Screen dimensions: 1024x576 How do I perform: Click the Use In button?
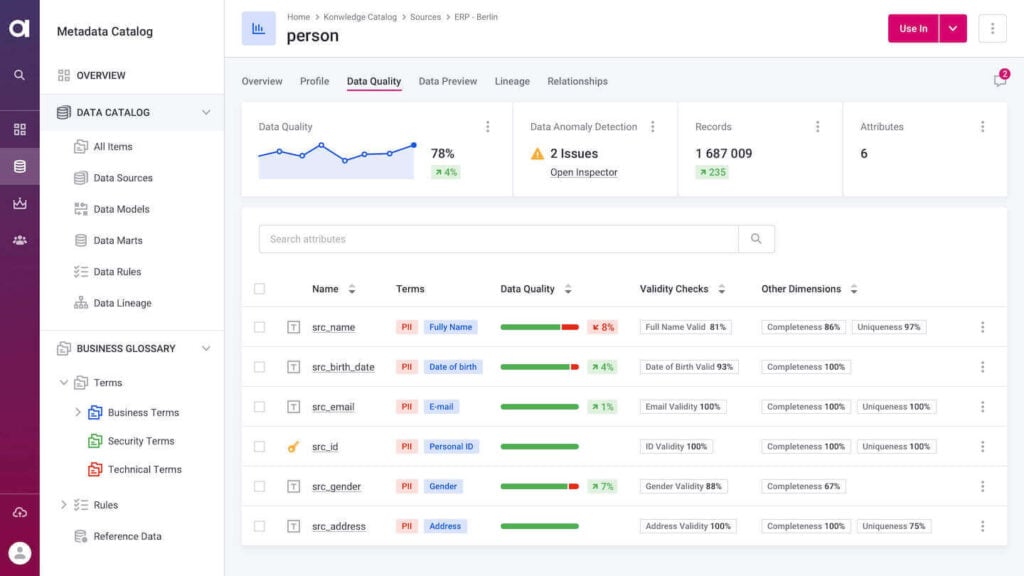coord(912,29)
